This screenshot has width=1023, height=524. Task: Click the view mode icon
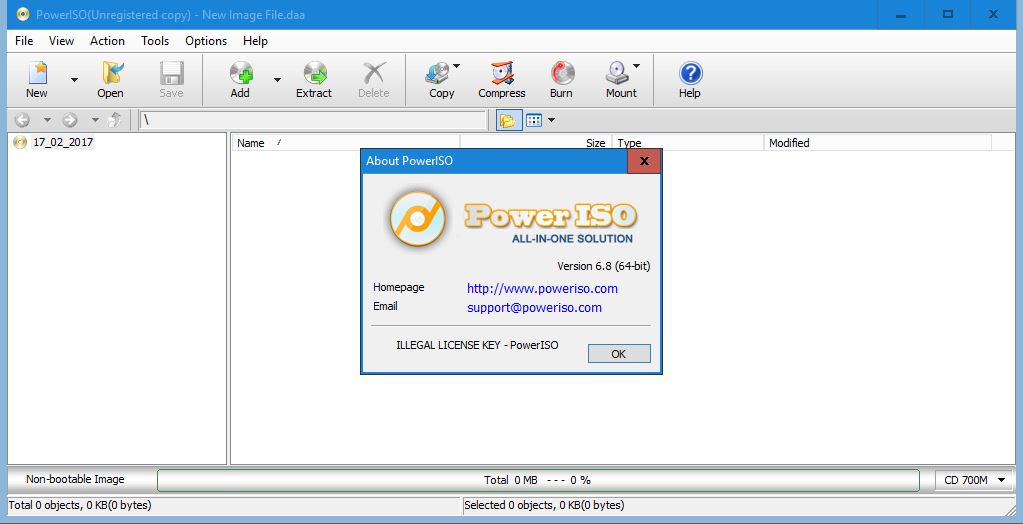(534, 120)
